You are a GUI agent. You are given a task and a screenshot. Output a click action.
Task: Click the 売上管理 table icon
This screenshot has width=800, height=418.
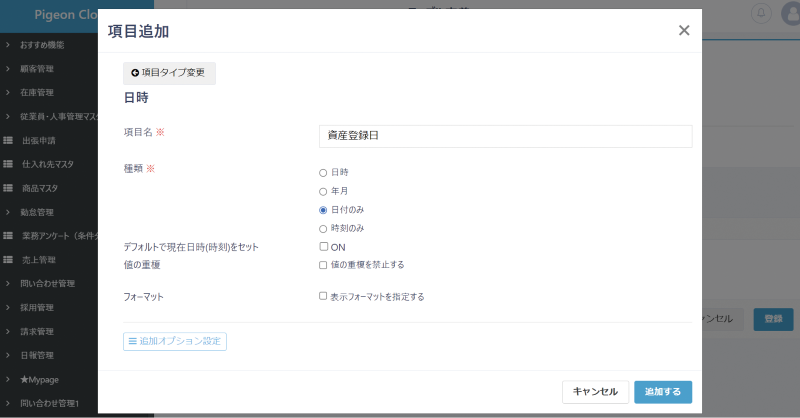tap(8, 260)
